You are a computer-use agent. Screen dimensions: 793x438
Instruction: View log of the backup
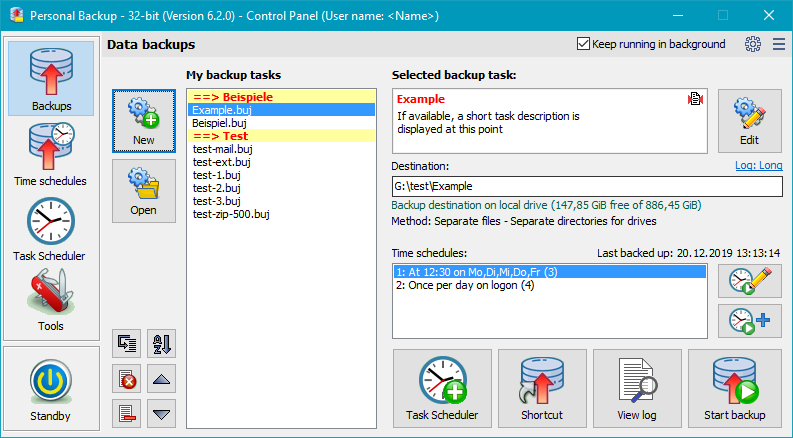point(637,388)
